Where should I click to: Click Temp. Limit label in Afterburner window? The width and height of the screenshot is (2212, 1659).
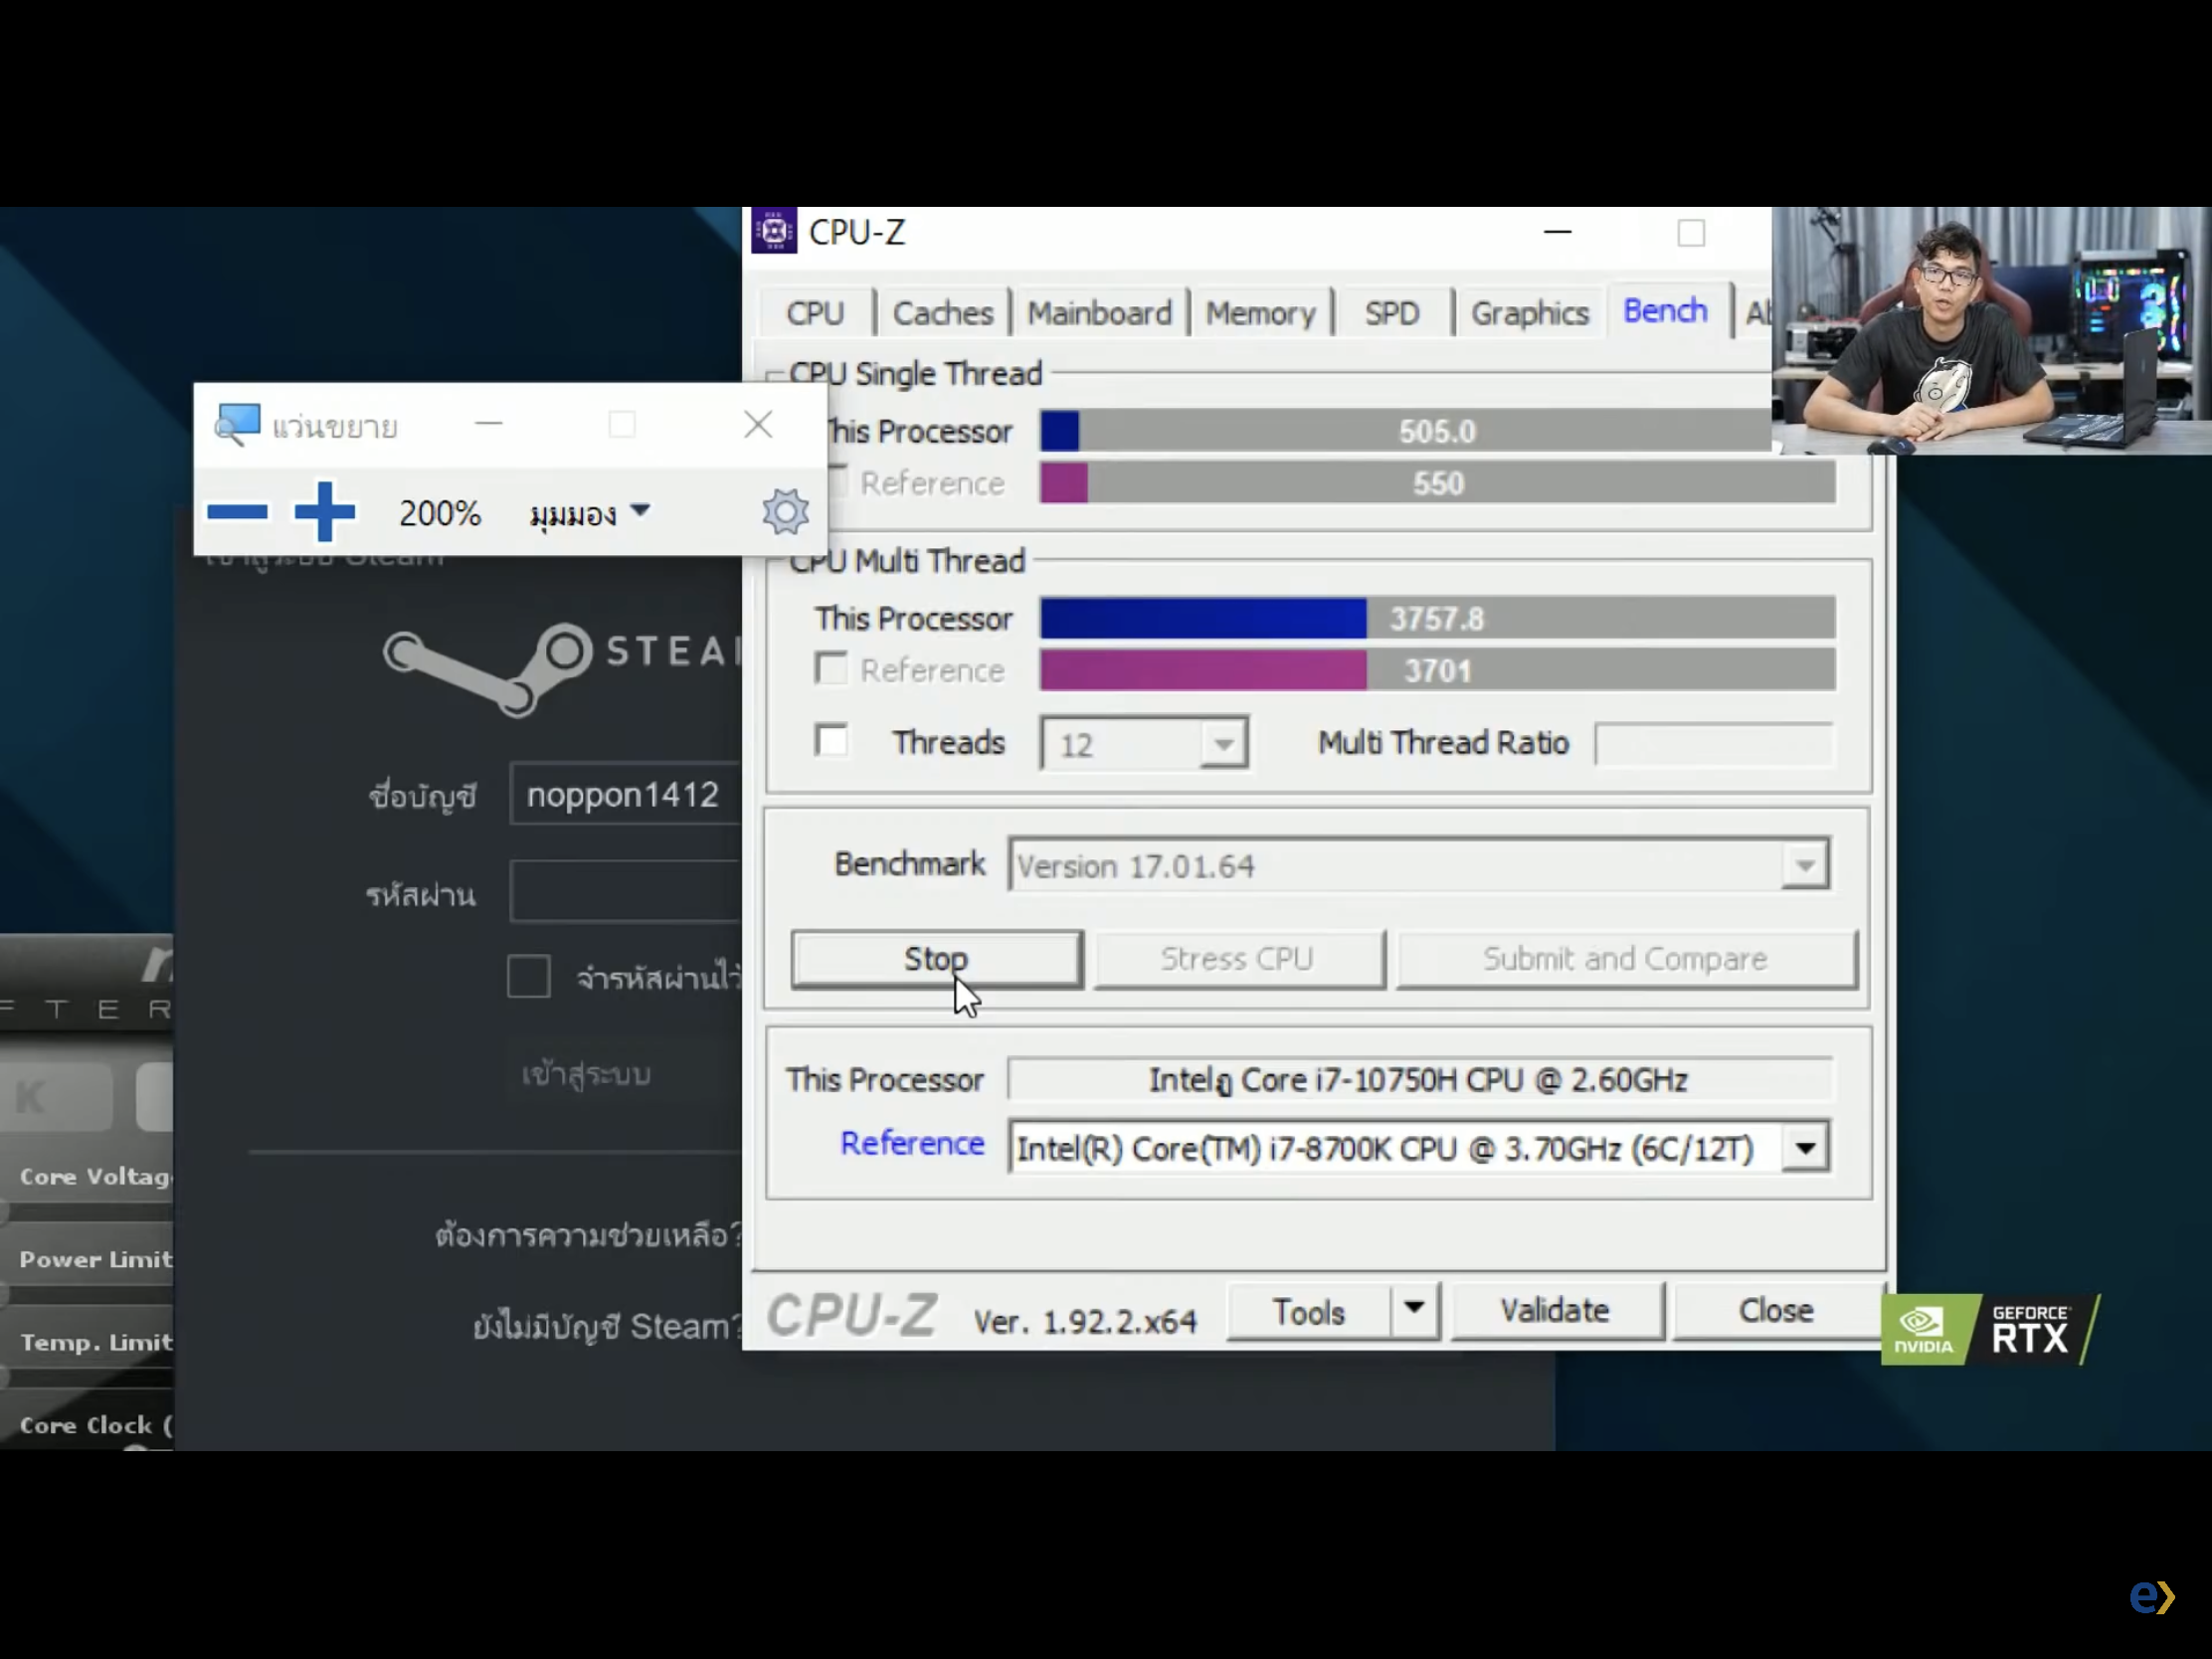pyautogui.click(x=96, y=1342)
